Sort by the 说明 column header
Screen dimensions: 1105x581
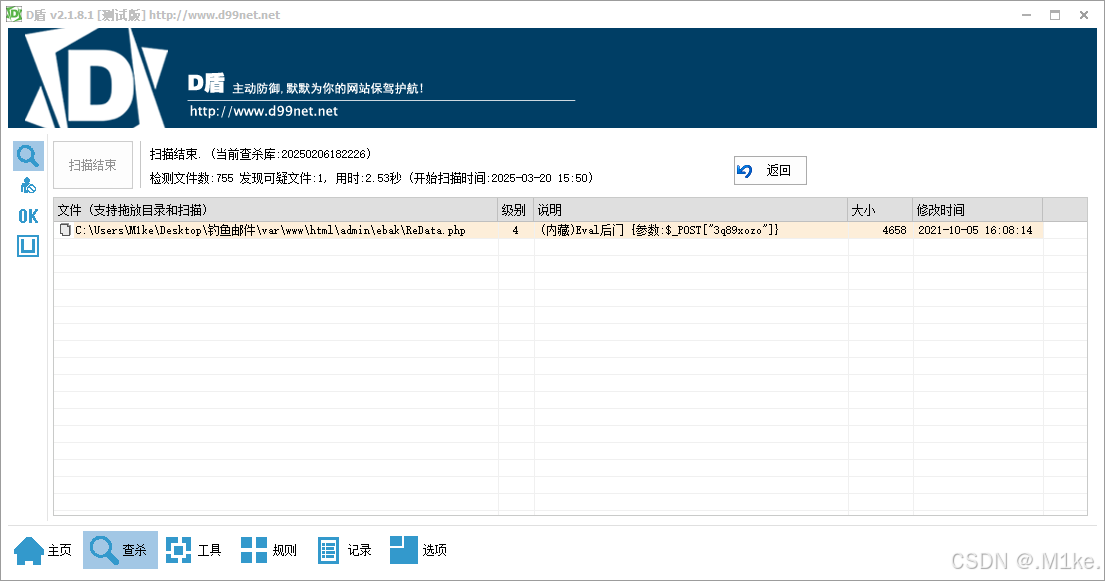pyautogui.click(x=691, y=210)
